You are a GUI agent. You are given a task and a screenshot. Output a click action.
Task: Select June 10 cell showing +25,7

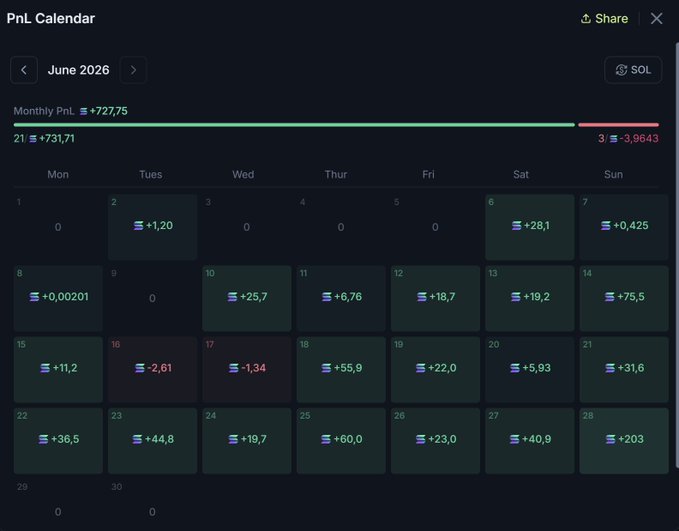coord(247,298)
